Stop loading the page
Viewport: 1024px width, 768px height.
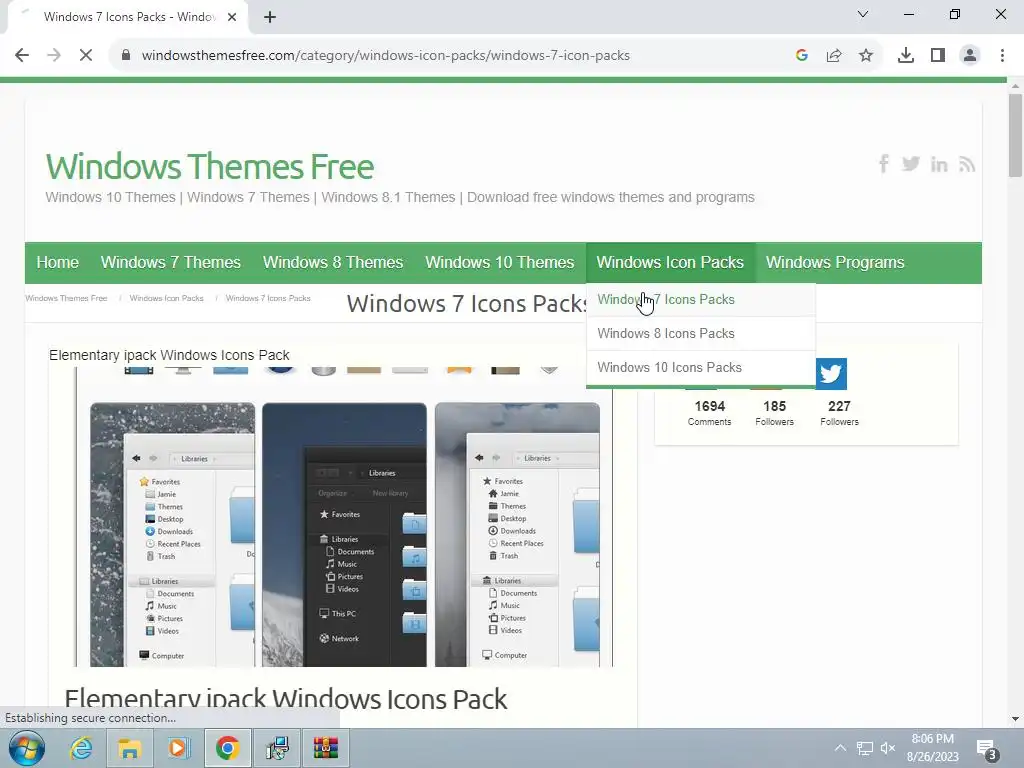pyautogui.click(x=86, y=56)
